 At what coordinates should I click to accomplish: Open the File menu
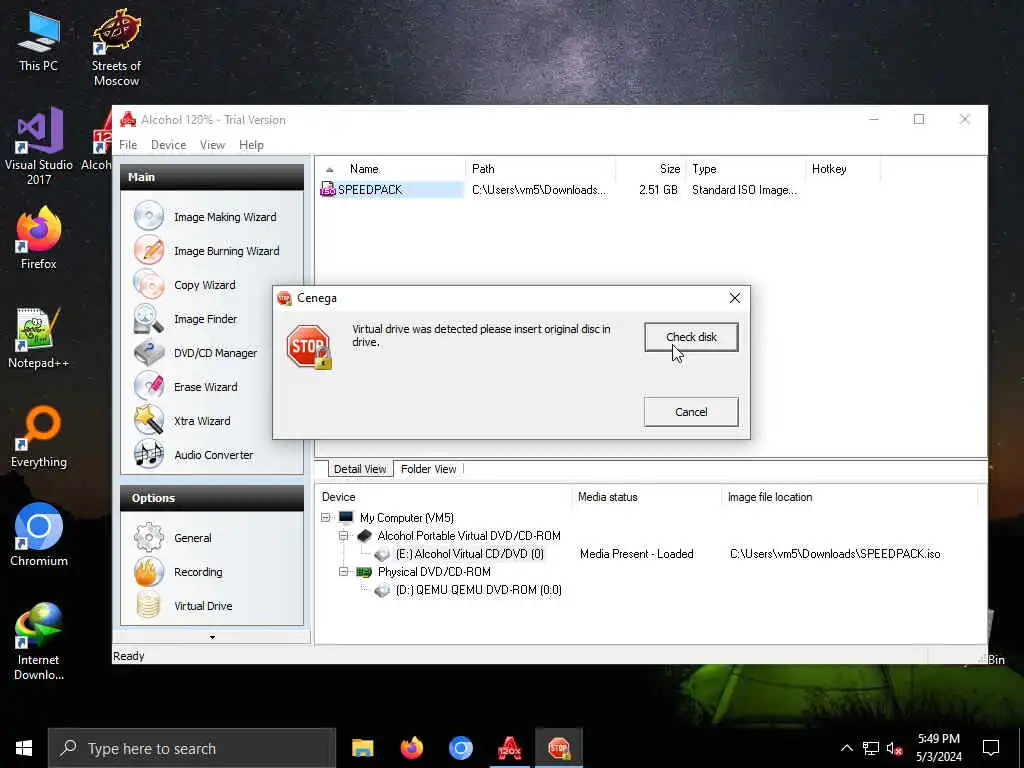pyautogui.click(x=128, y=145)
